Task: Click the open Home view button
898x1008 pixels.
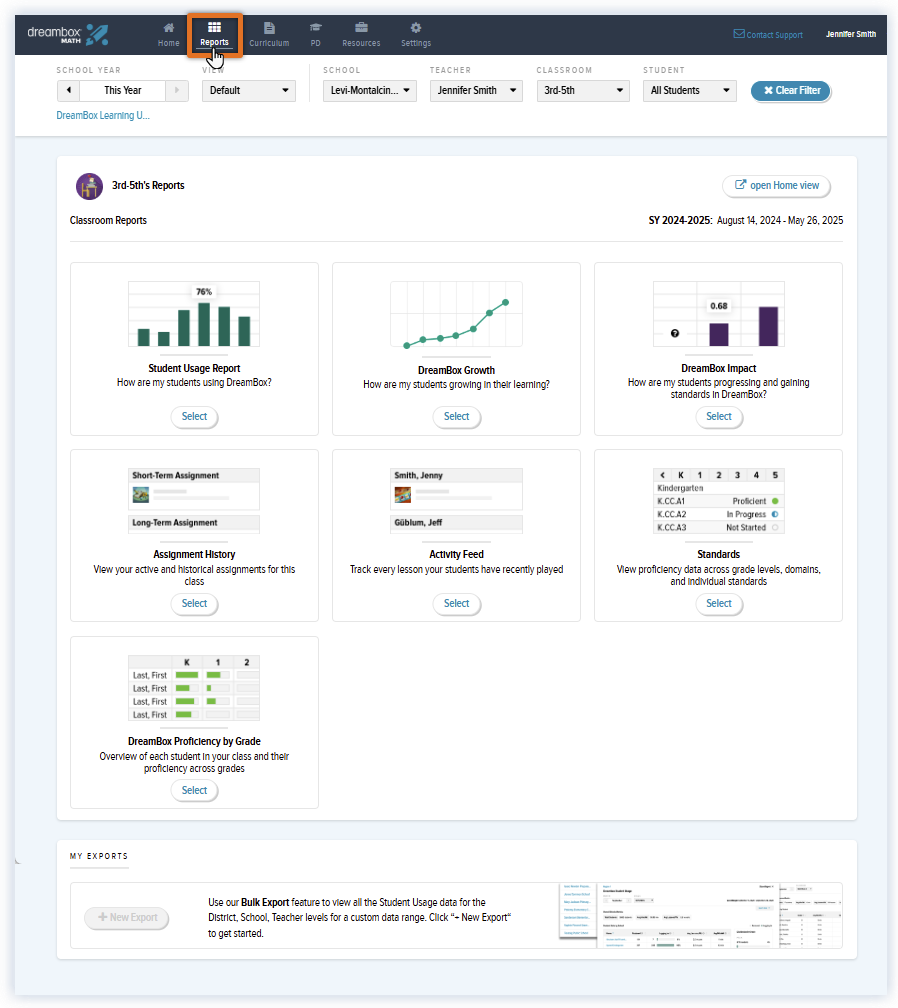Action: pyautogui.click(x=776, y=186)
